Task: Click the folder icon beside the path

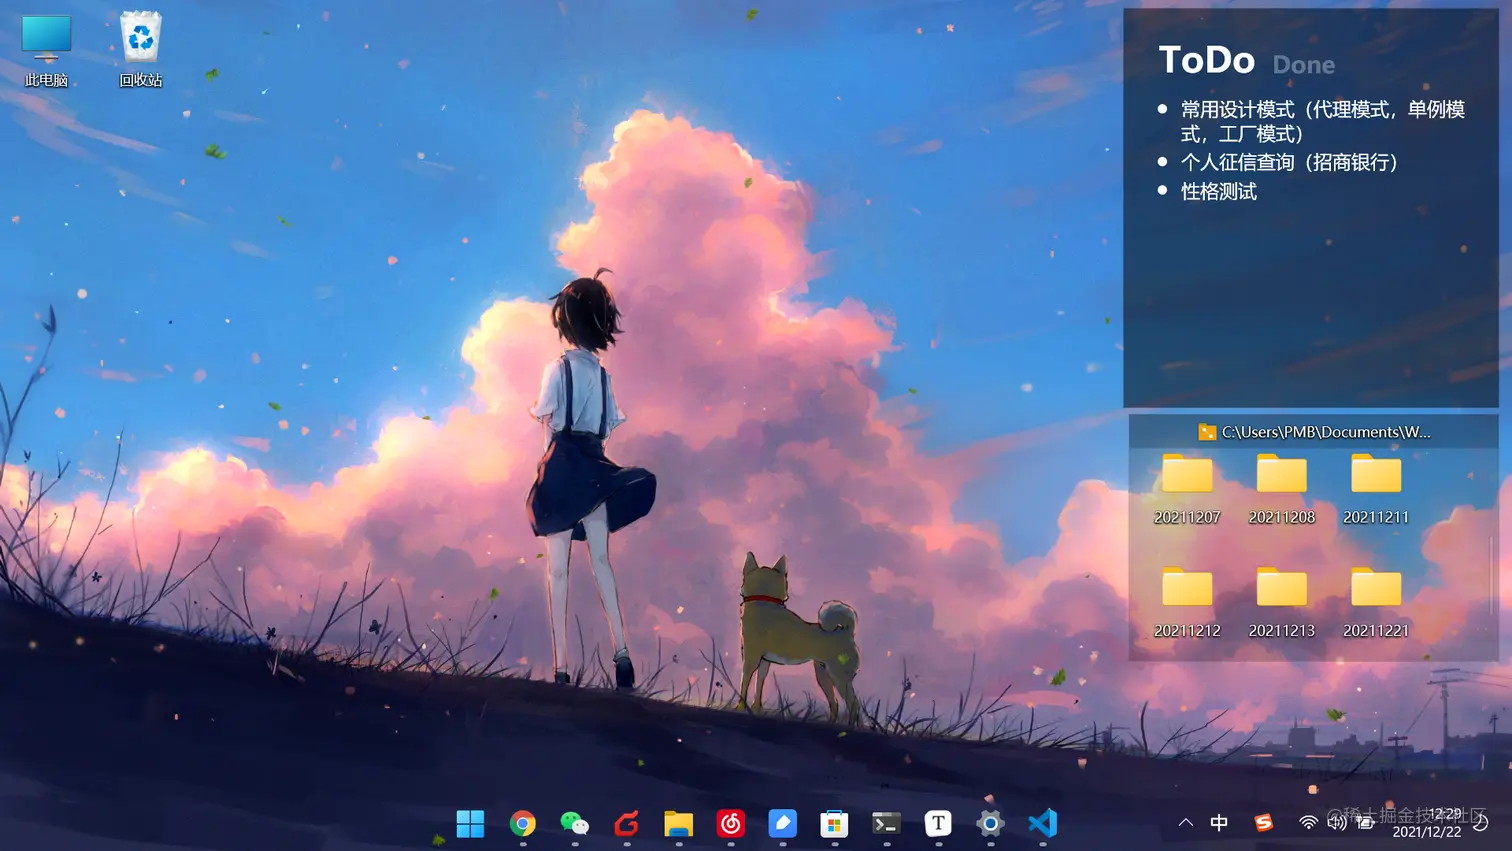Action: pos(1207,432)
